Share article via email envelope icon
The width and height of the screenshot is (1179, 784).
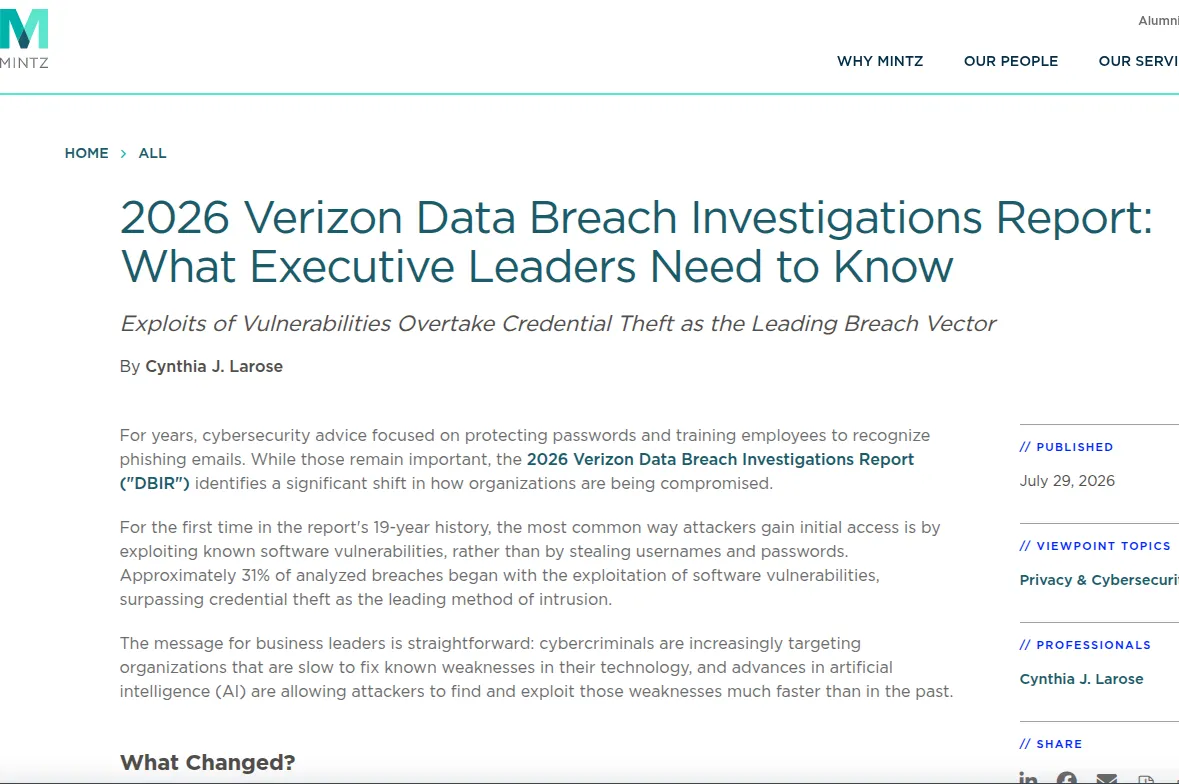pos(1107,778)
